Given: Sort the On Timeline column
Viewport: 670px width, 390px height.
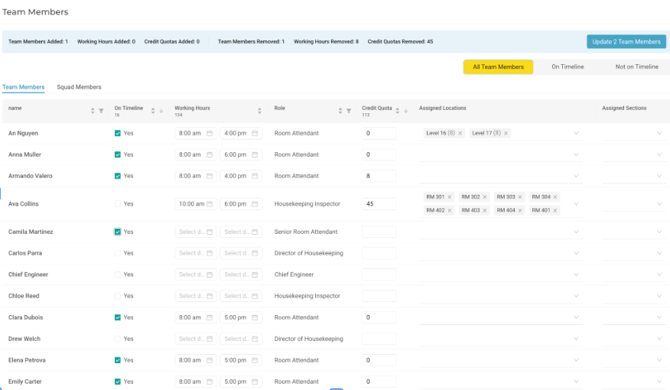Looking at the screenshot, I should (x=153, y=111).
